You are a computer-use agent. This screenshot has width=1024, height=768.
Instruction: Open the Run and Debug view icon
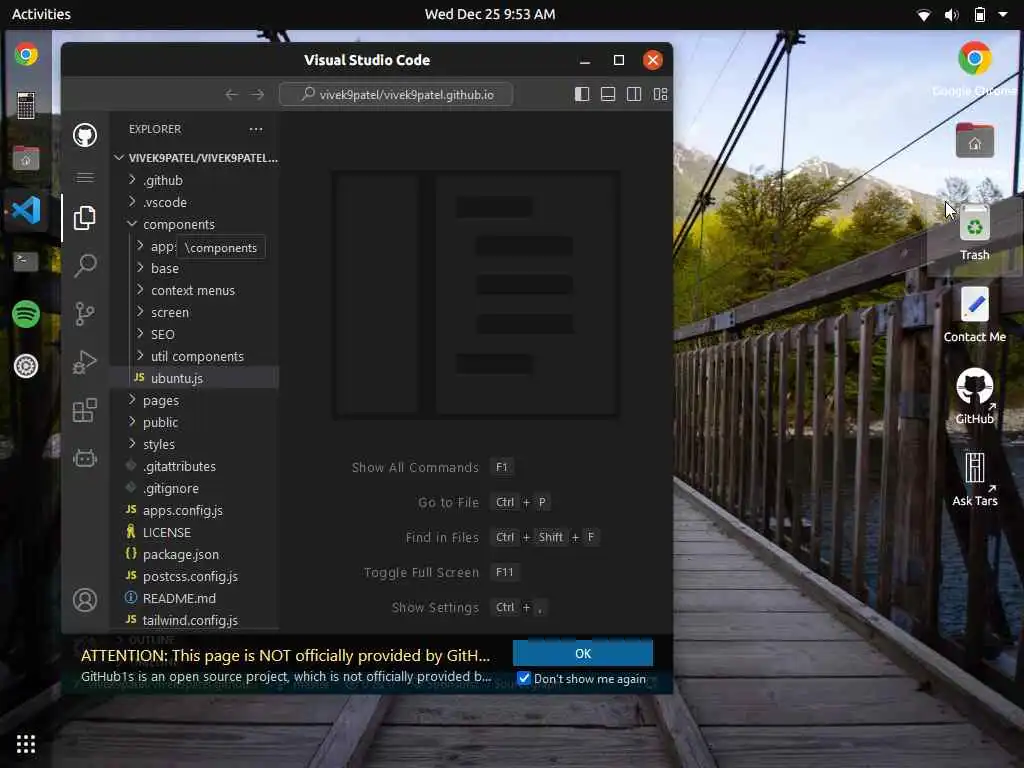[x=85, y=362]
